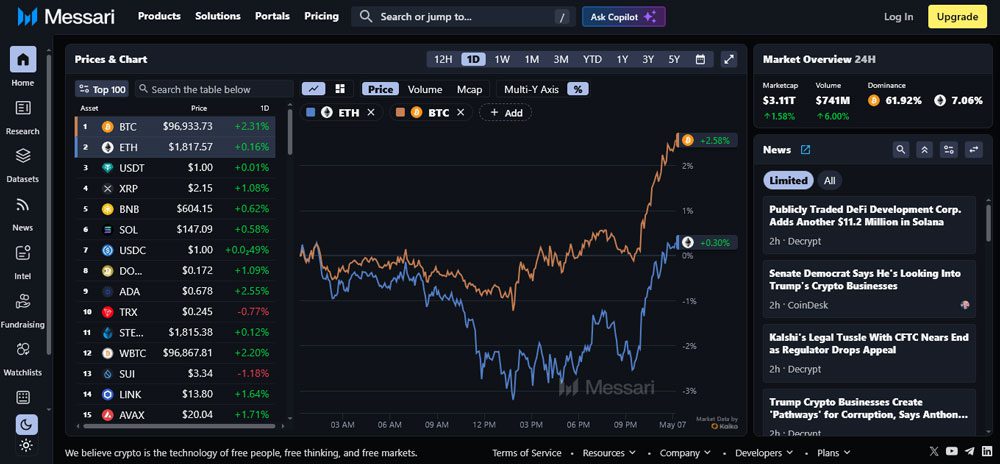Screen dimensions: 1000x464
Task: Open Ask Copilot
Action: coord(624,17)
